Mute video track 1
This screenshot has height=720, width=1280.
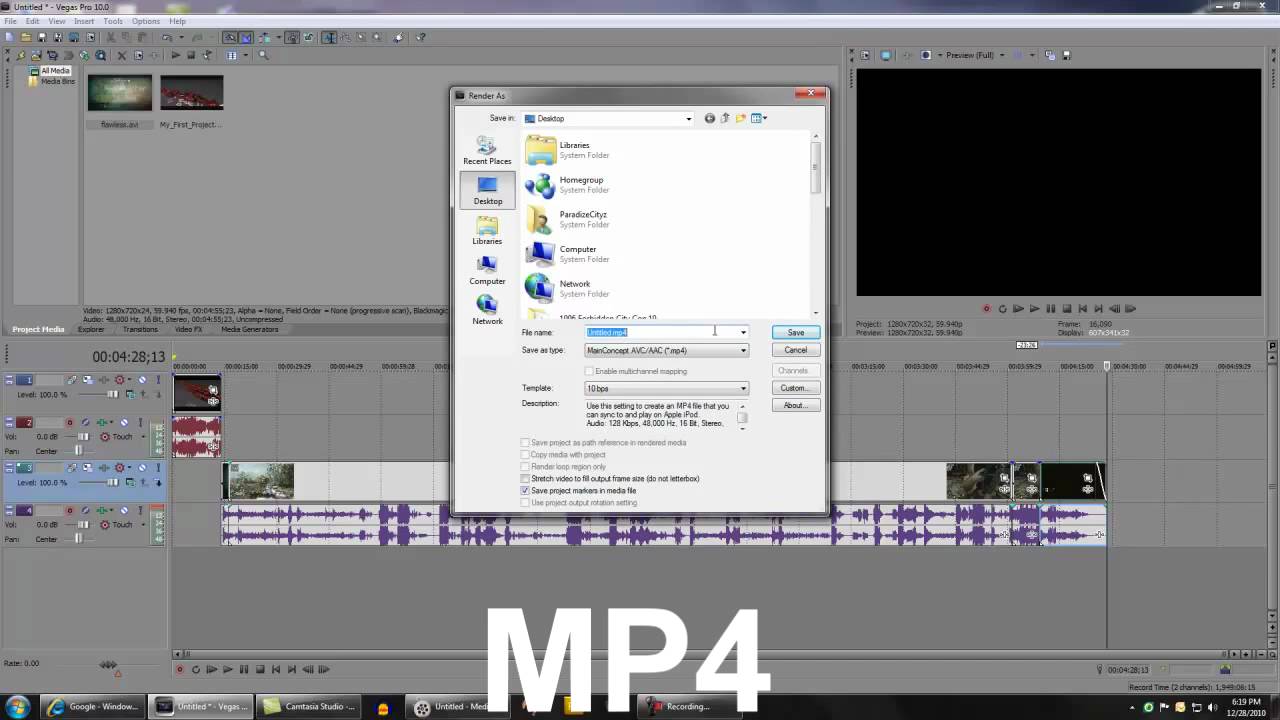(142, 380)
